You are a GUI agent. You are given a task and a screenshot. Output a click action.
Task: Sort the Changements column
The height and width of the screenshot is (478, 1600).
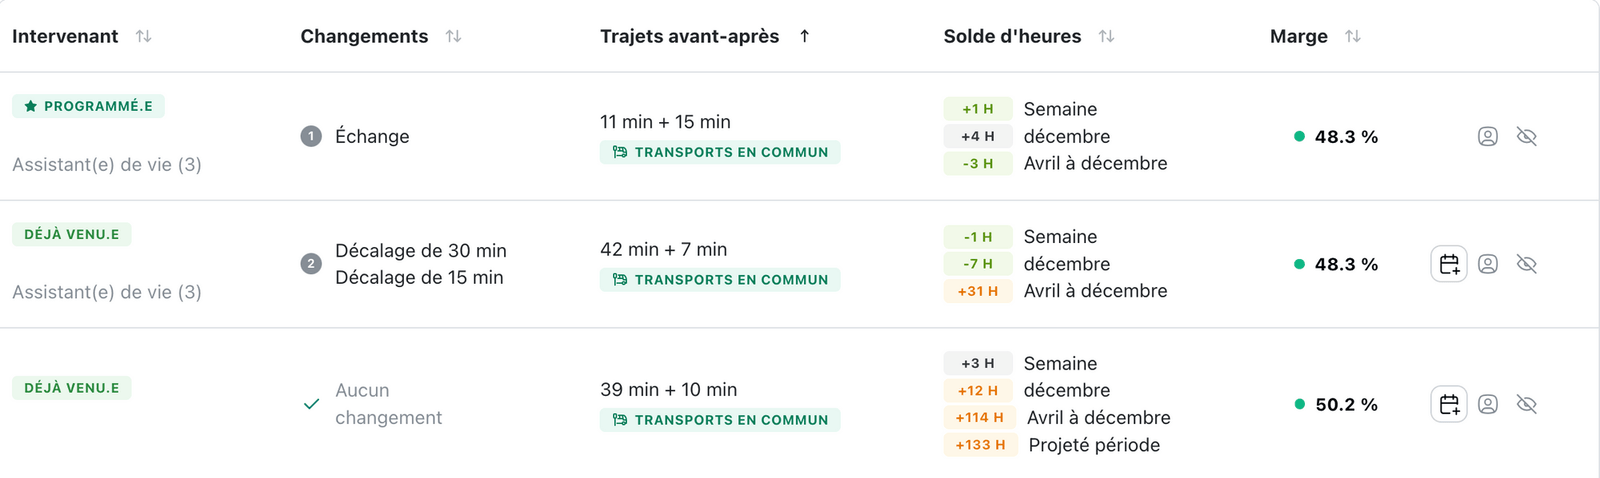[x=454, y=36]
